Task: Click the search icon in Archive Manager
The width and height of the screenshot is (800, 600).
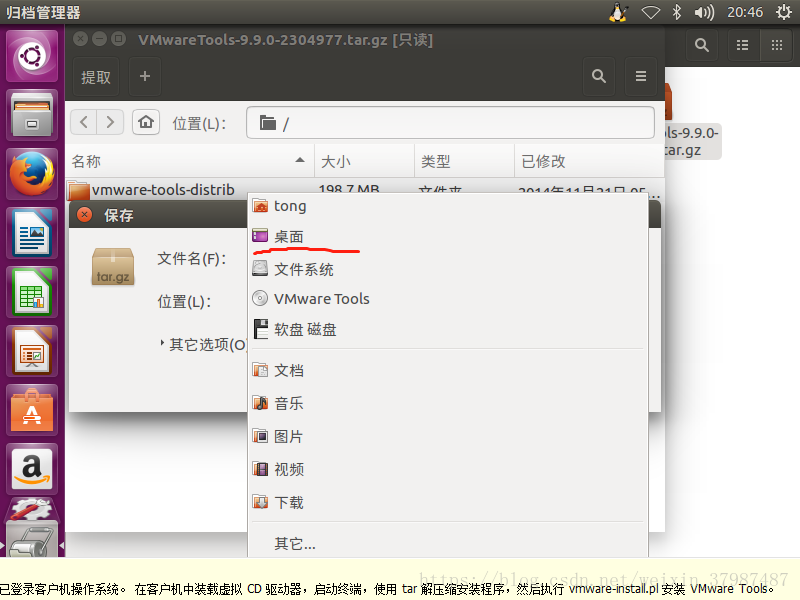Action: pyautogui.click(x=599, y=77)
